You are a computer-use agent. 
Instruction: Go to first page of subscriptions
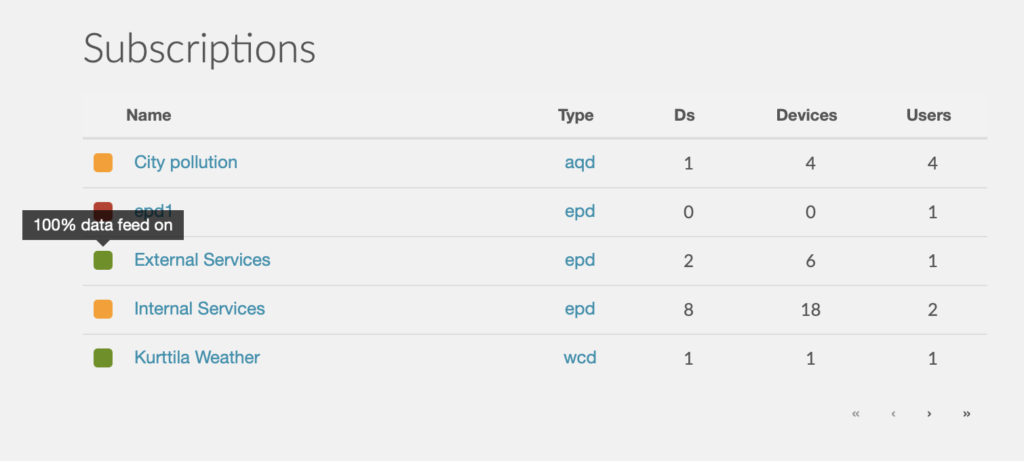pyautogui.click(x=856, y=413)
